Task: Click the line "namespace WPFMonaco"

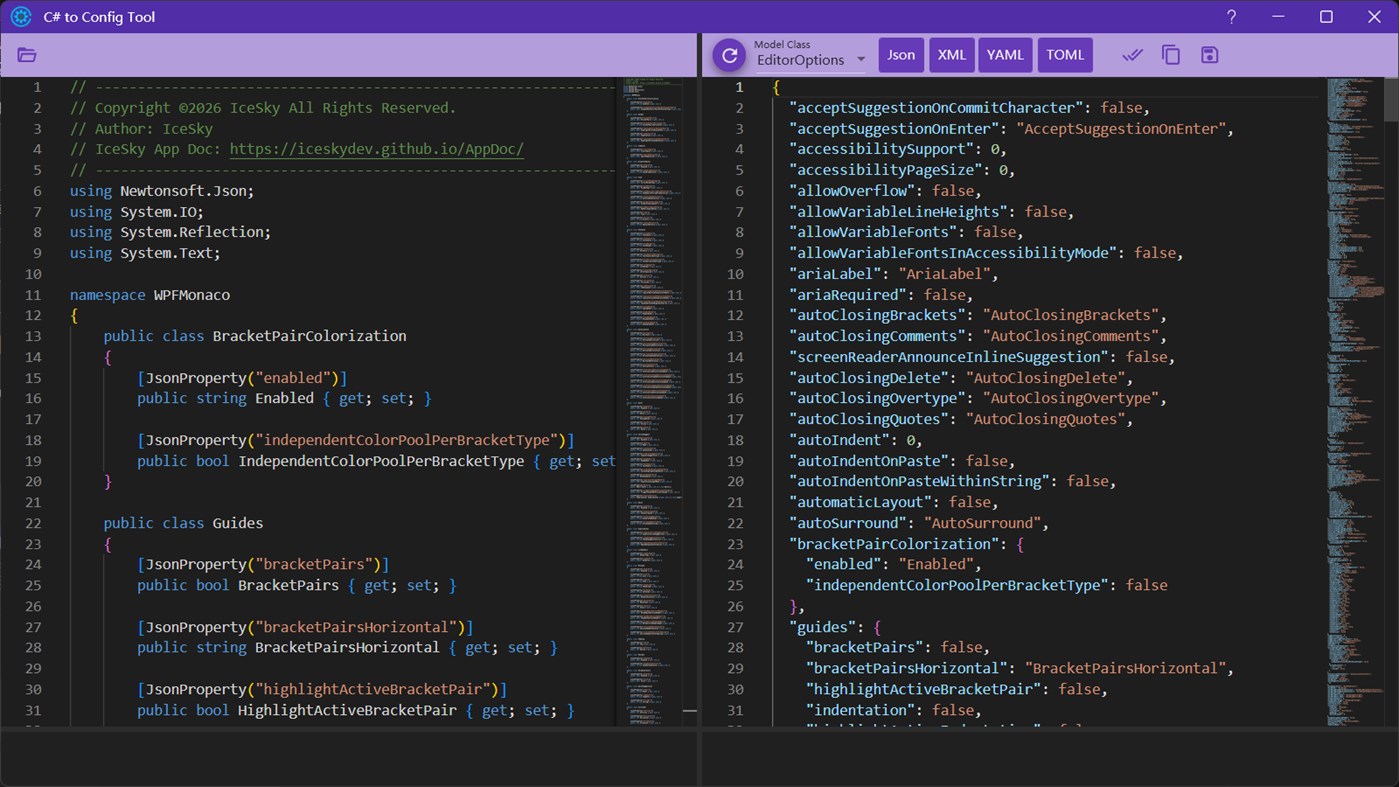Action: click(x=150, y=295)
